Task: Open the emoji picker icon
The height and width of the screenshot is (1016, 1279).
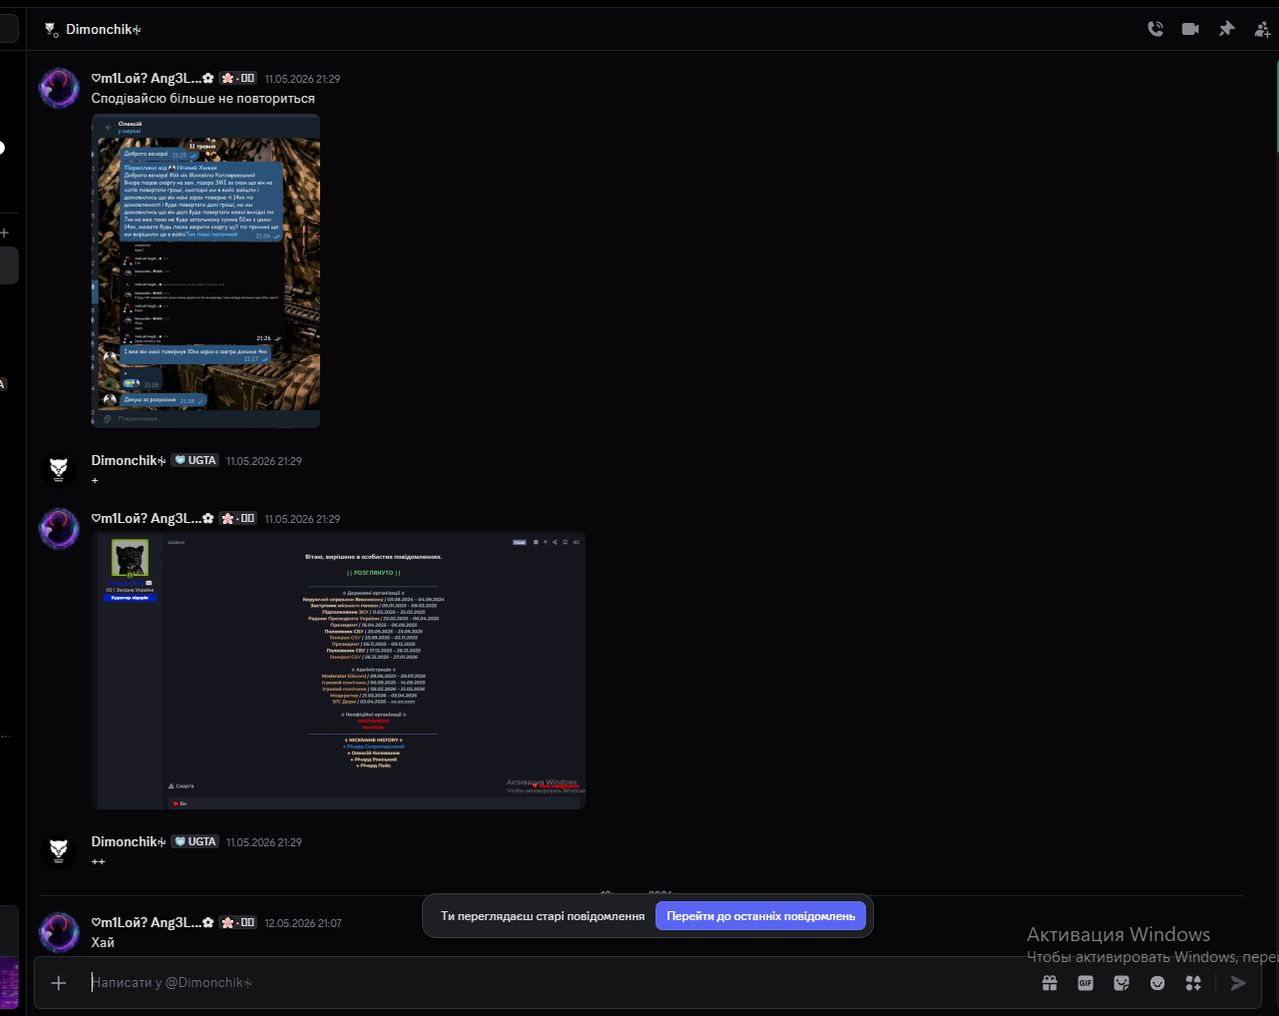Action: point(1157,983)
